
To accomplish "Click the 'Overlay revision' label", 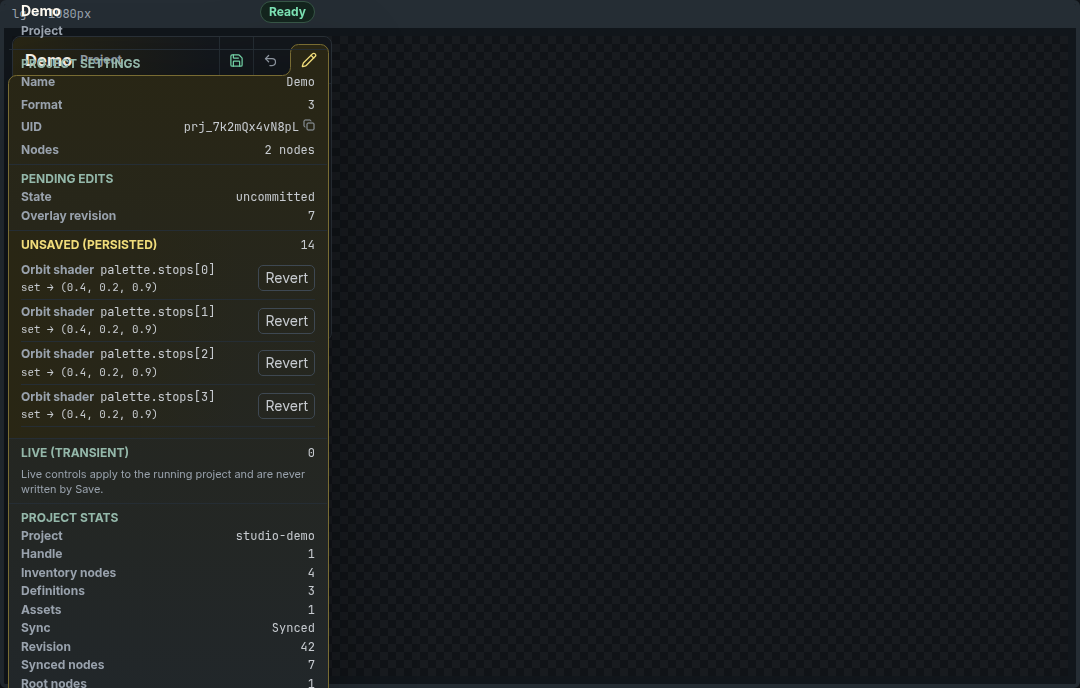I will [x=68, y=216].
